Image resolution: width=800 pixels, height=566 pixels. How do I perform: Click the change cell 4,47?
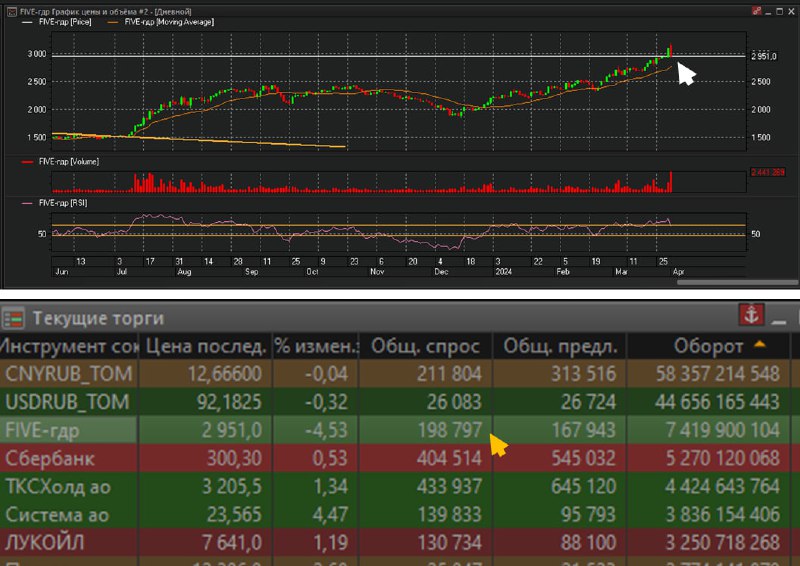(316, 514)
